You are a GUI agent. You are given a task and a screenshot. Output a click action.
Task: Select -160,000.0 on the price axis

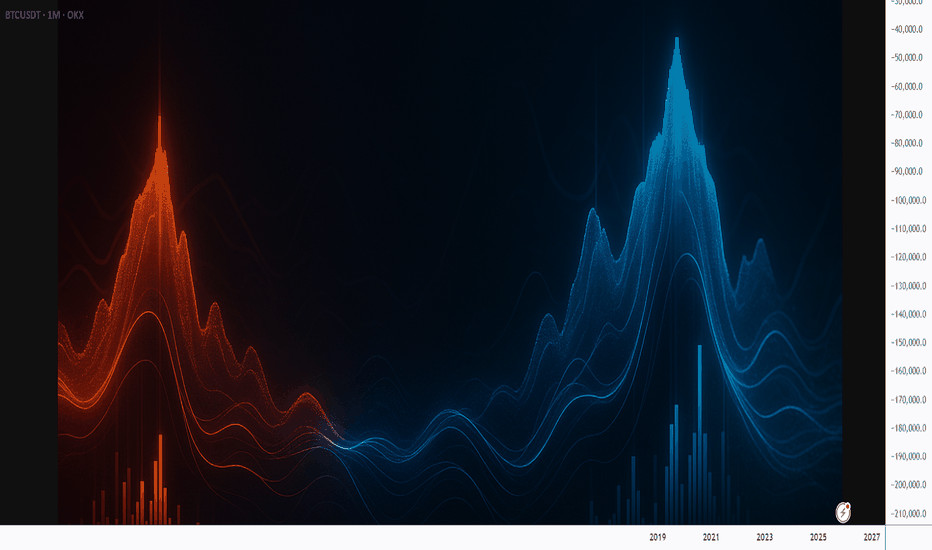(x=909, y=371)
